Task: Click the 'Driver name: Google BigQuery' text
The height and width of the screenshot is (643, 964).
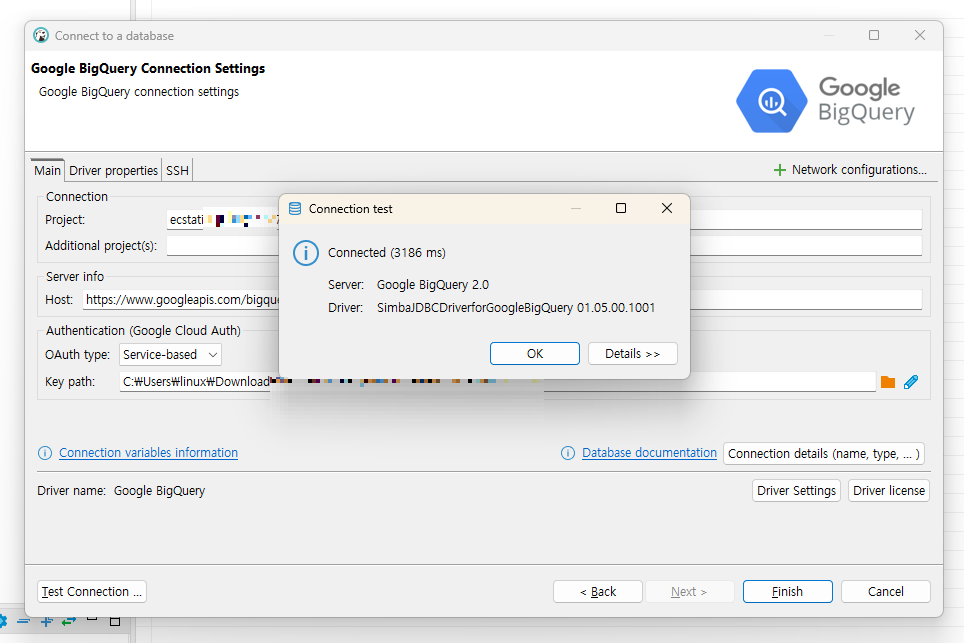Action: coord(121,491)
